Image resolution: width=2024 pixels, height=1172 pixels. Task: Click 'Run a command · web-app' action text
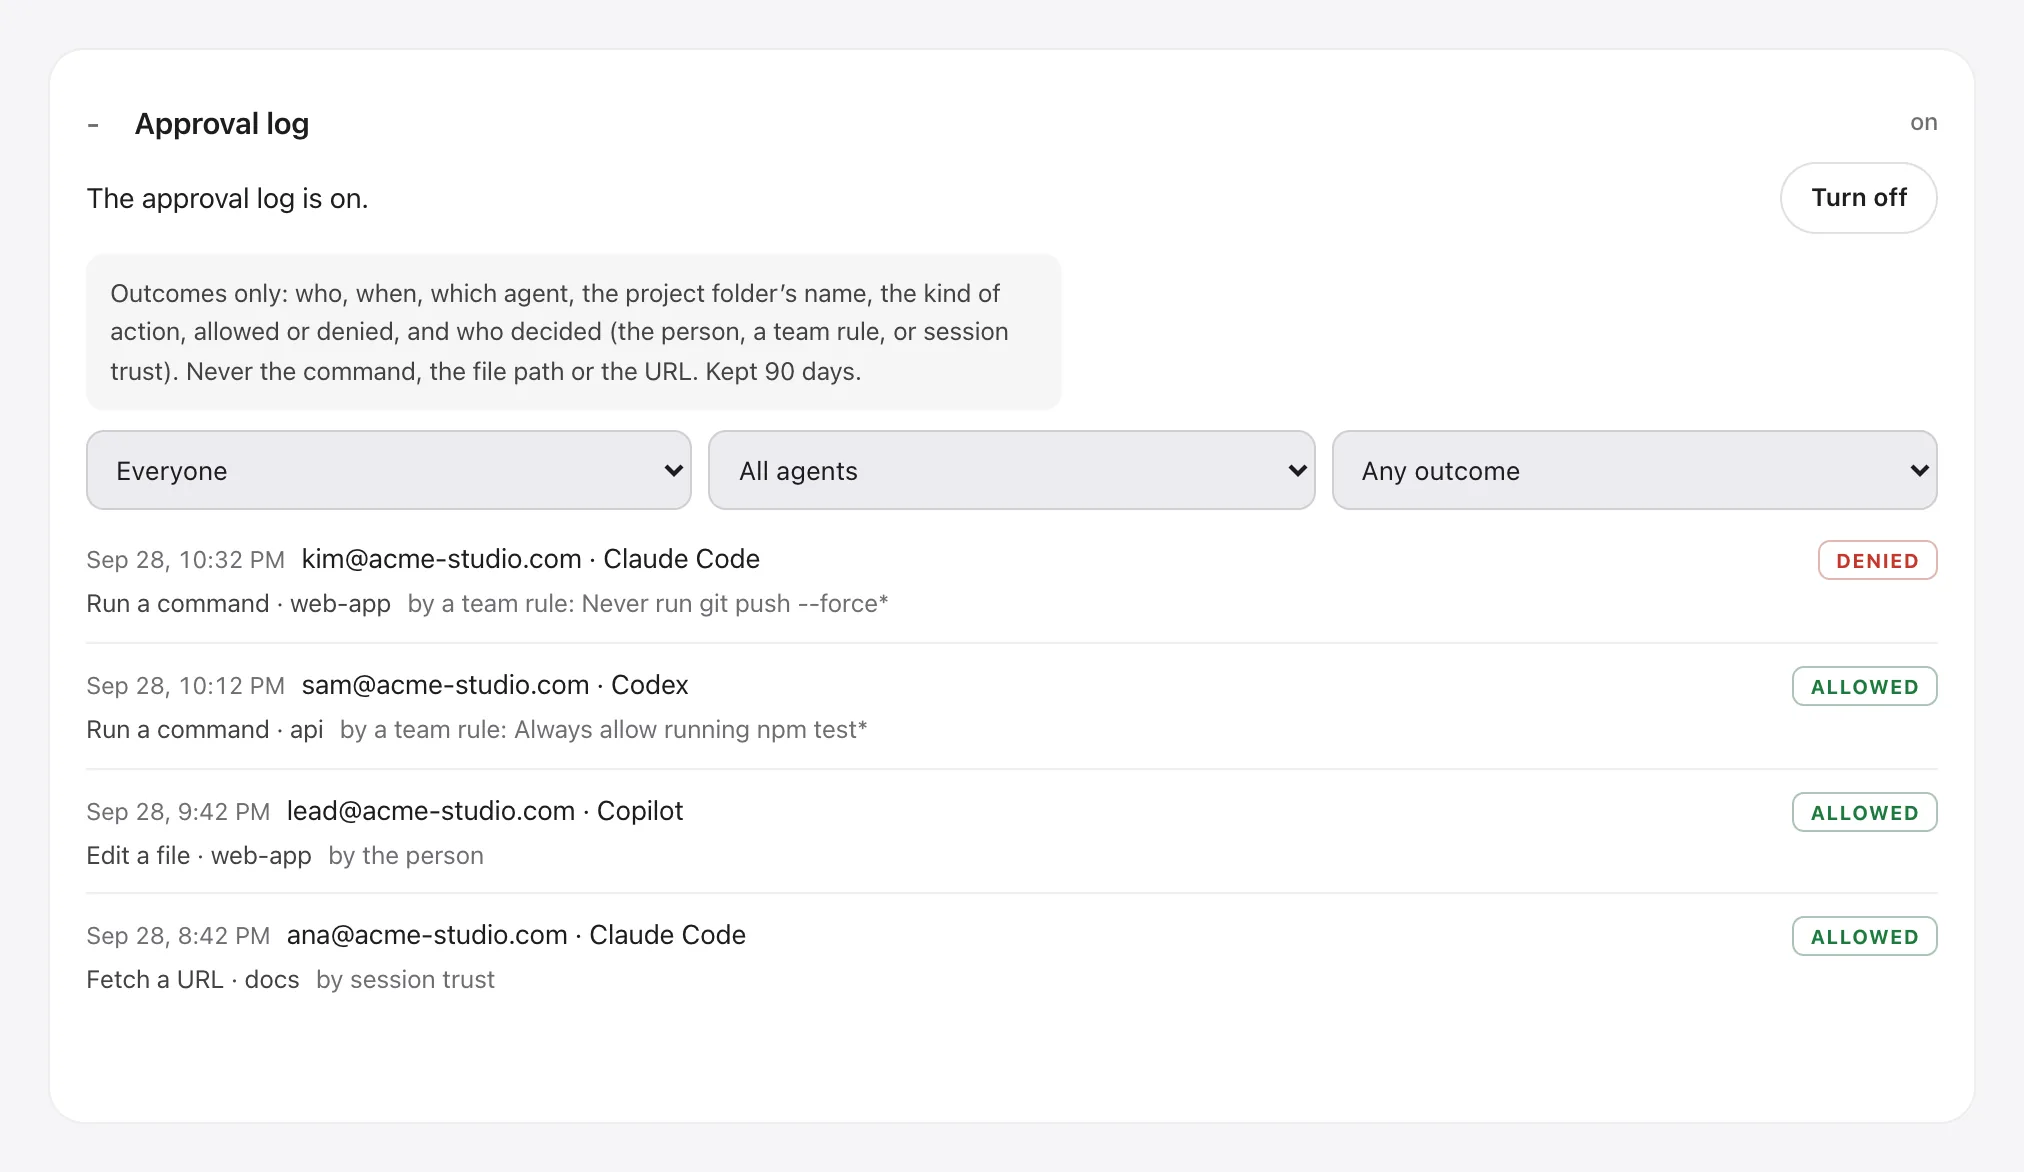[238, 604]
